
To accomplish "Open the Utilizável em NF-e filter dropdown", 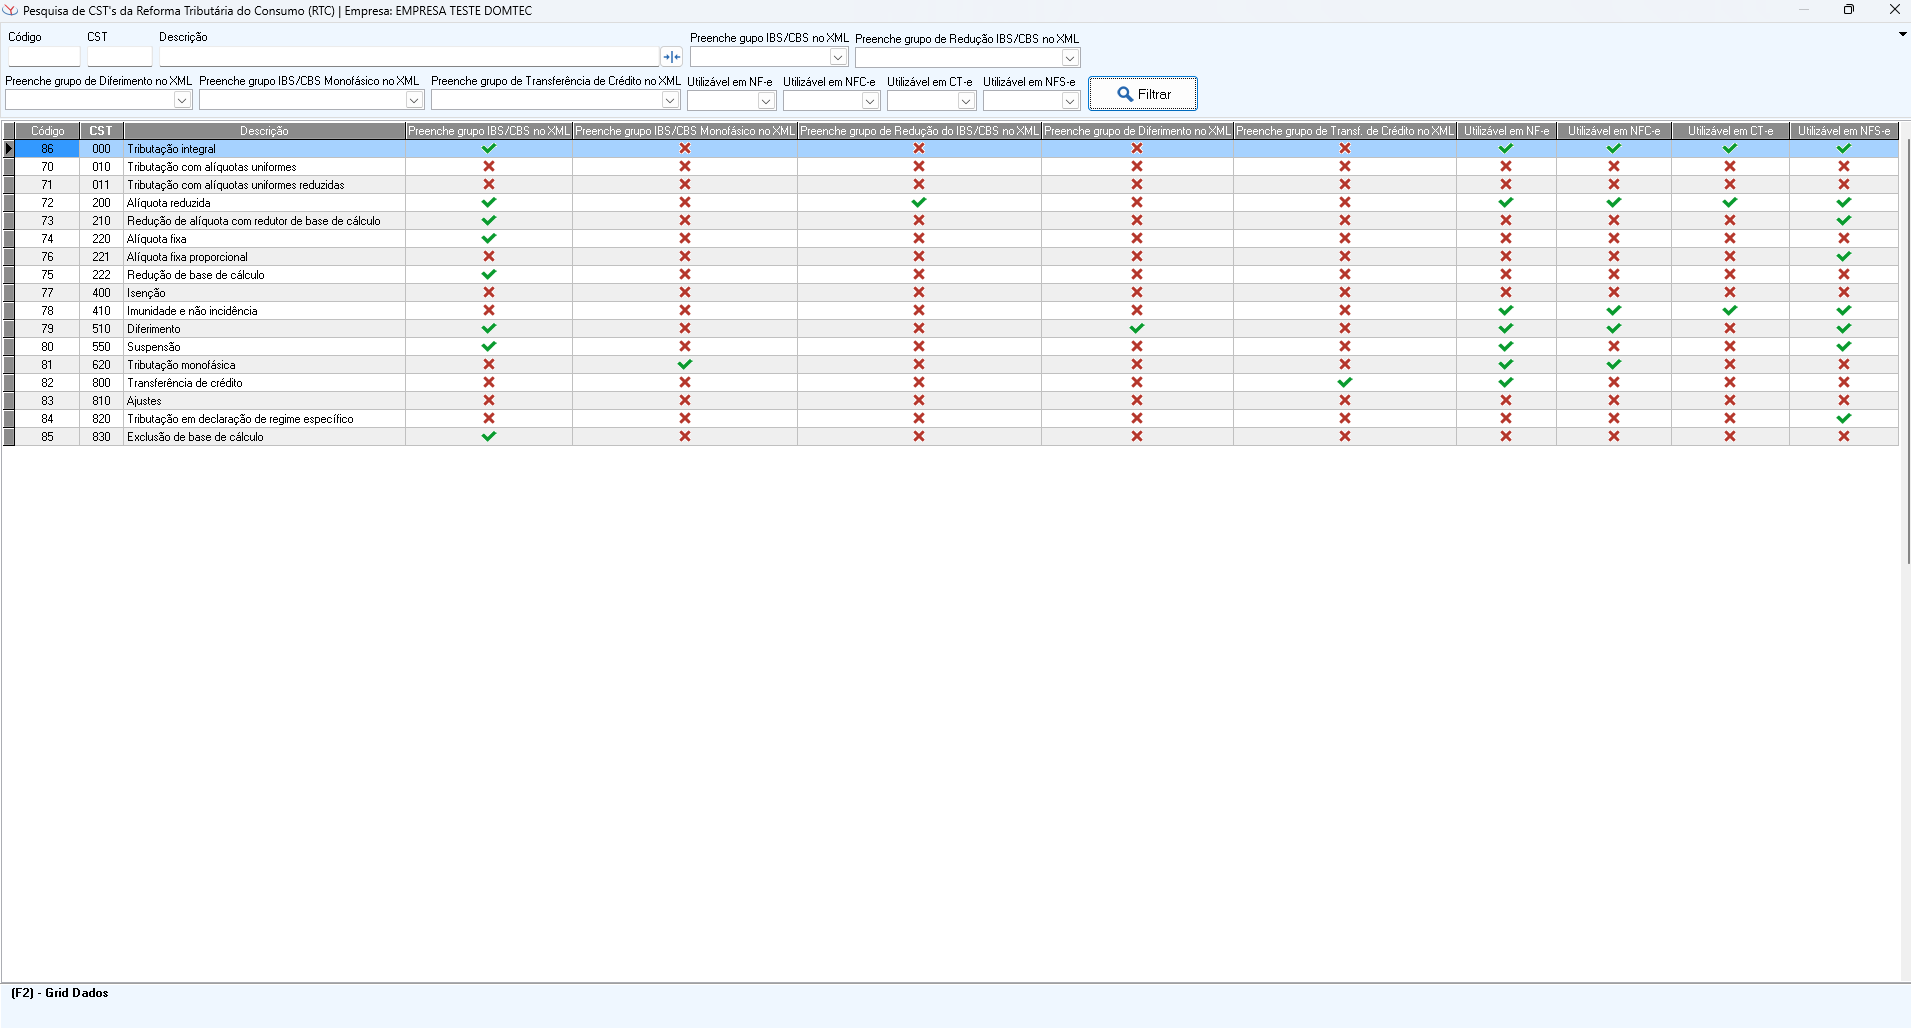I will (x=766, y=101).
